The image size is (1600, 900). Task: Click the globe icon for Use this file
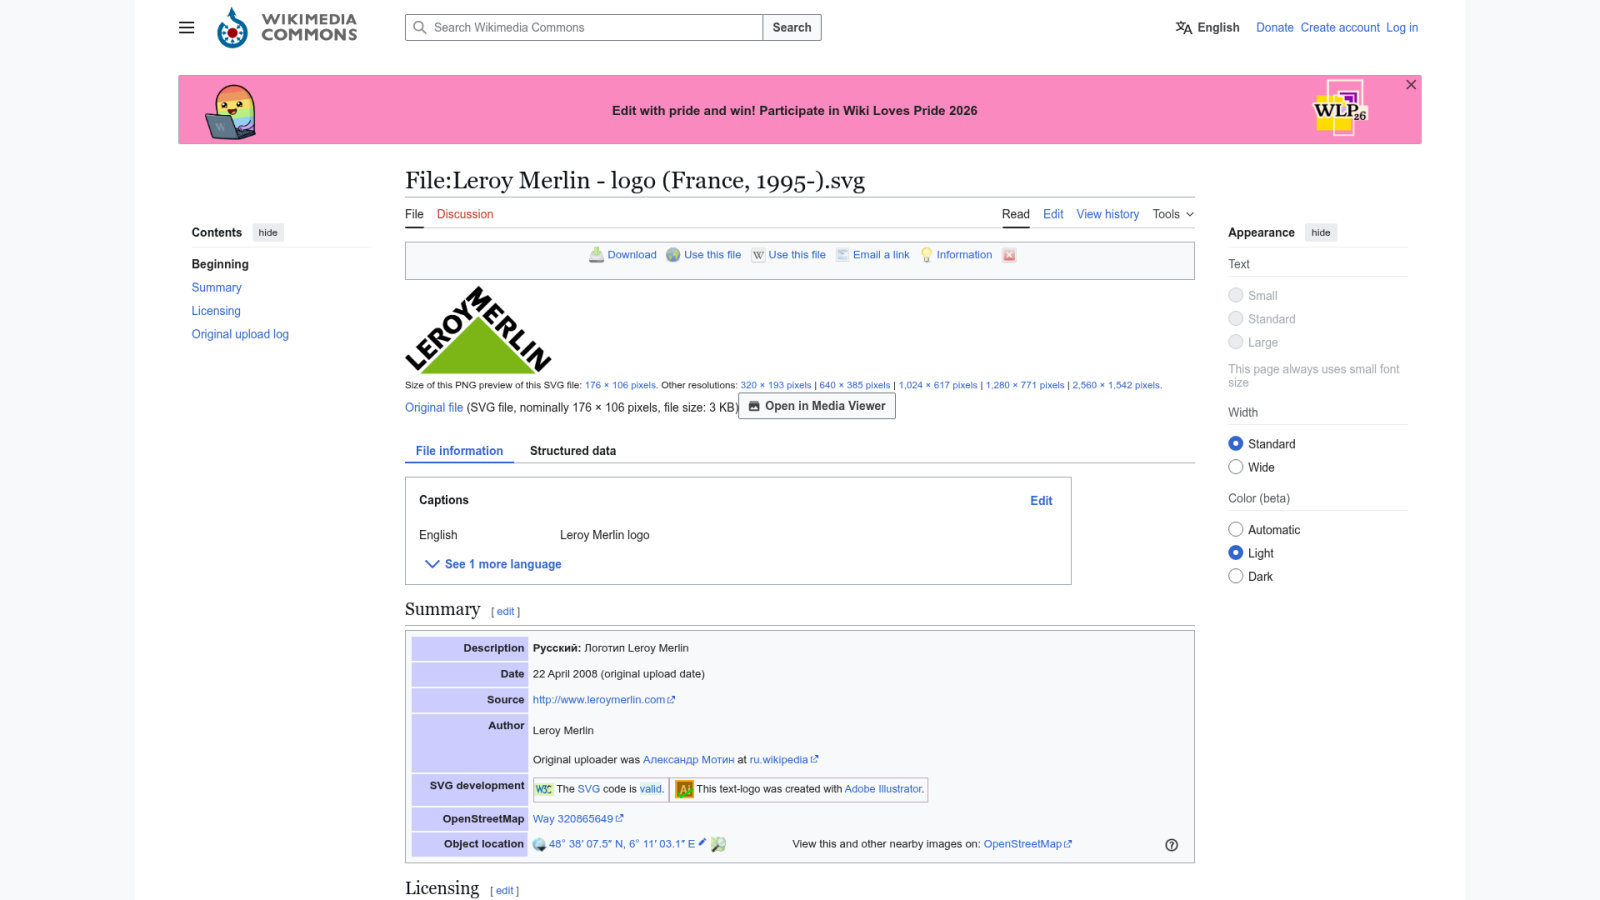673,255
